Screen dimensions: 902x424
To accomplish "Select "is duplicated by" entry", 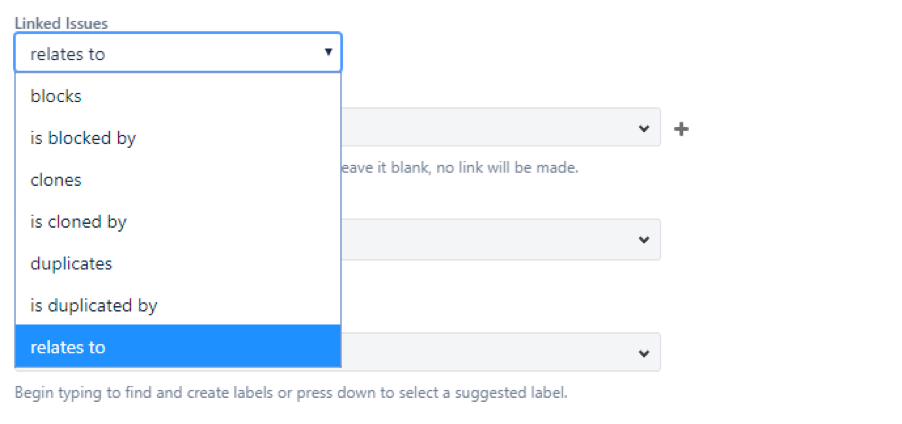I will pyautogui.click(x=178, y=306).
